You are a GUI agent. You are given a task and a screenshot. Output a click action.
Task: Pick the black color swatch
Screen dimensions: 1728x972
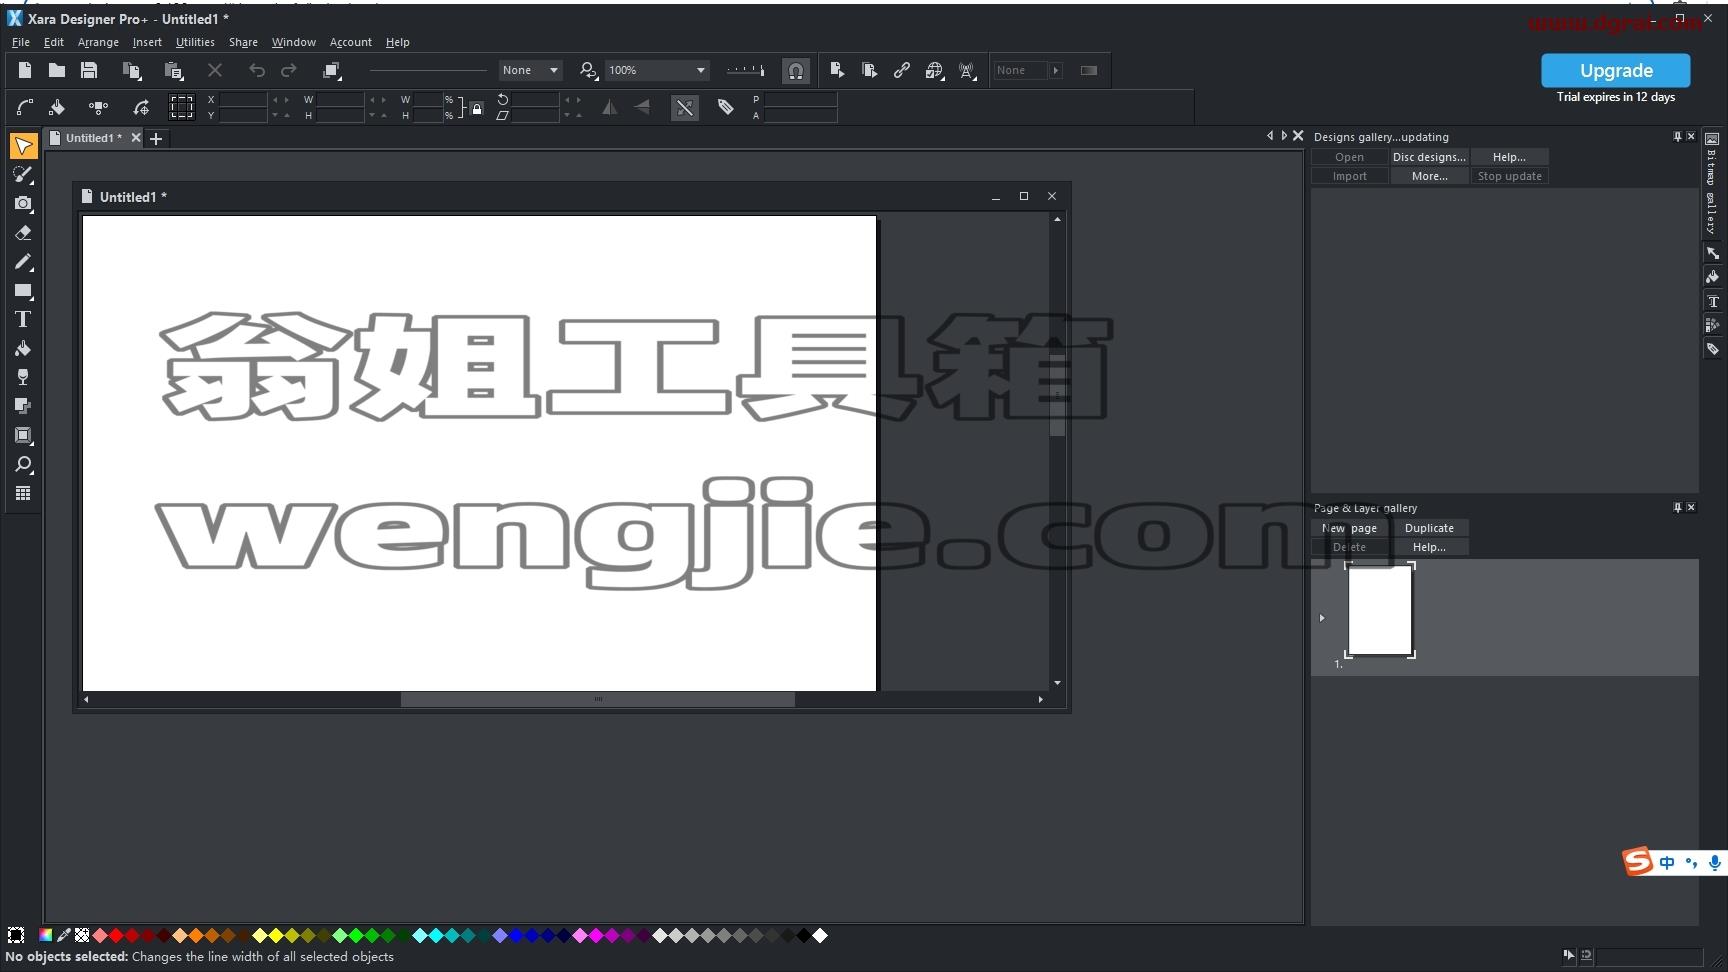click(804, 935)
